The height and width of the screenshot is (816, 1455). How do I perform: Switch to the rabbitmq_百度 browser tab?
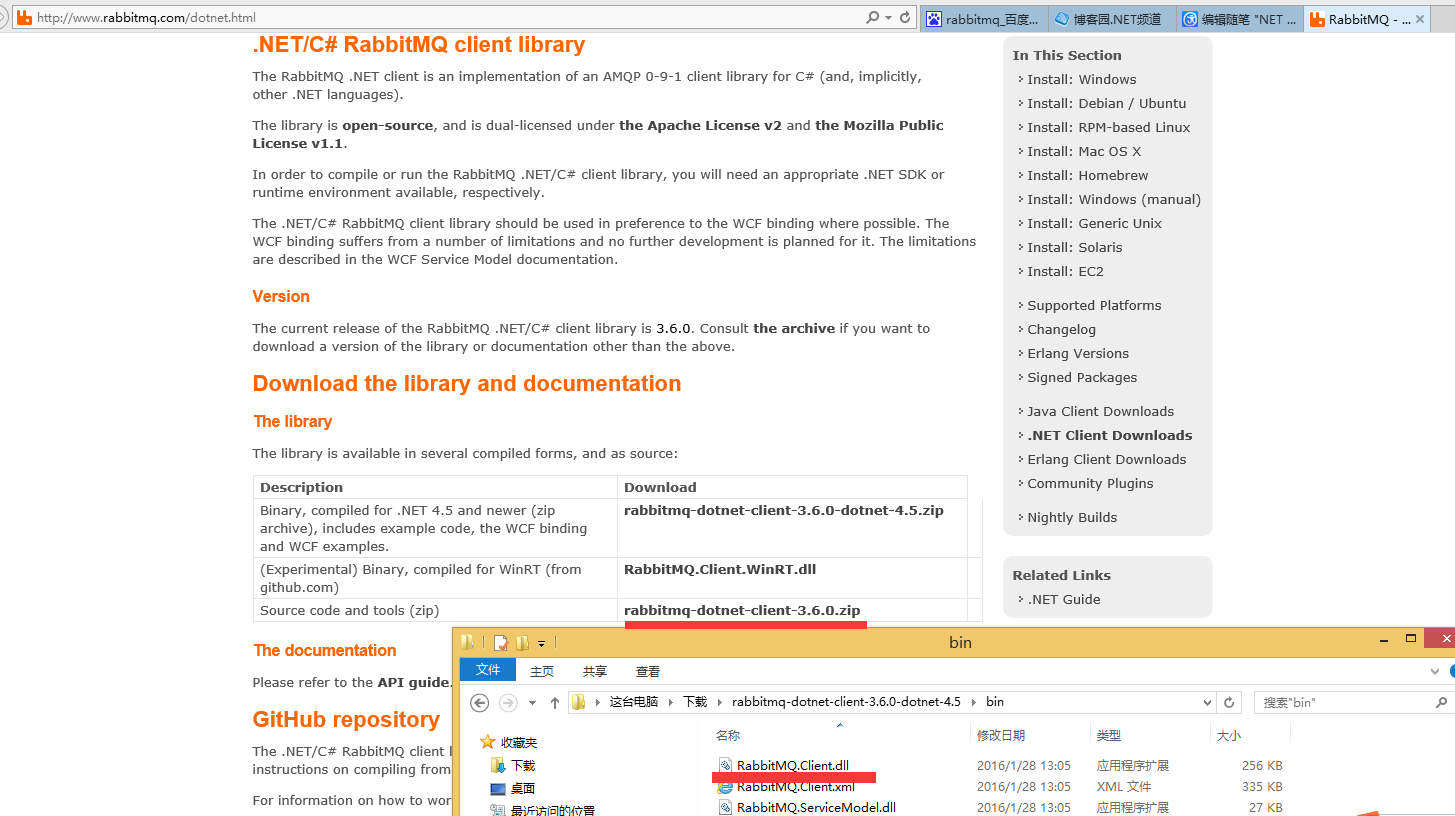[x=984, y=19]
